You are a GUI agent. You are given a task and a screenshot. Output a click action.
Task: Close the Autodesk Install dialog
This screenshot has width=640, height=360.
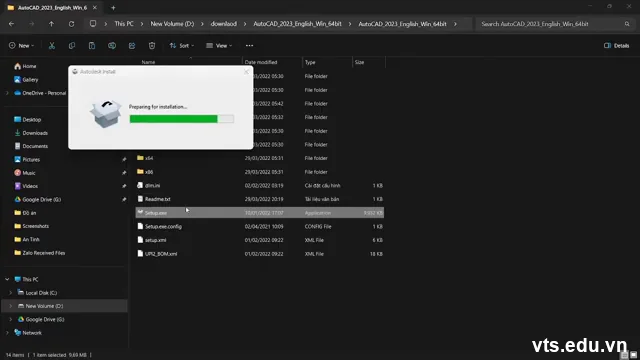(x=246, y=72)
